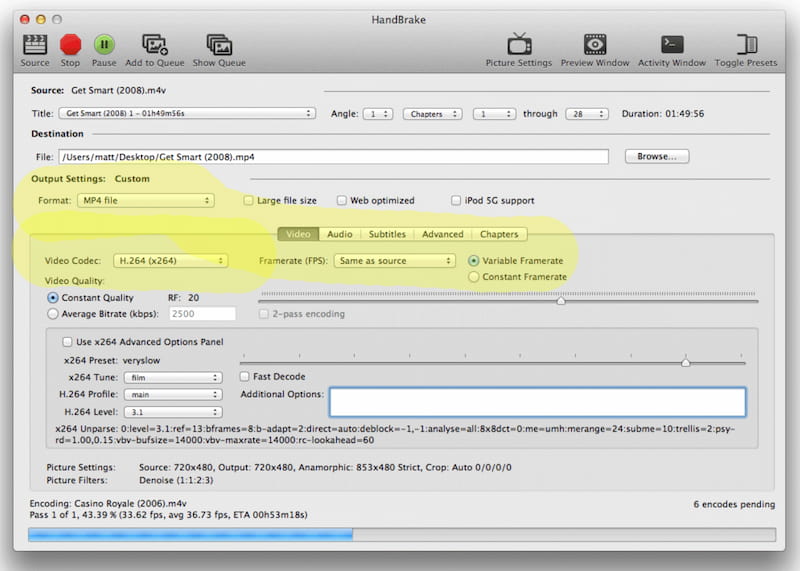800x571 pixels.
Task: Click 'Encoding: Casino Royale (2006).m4v' status
Action: click(x=108, y=503)
